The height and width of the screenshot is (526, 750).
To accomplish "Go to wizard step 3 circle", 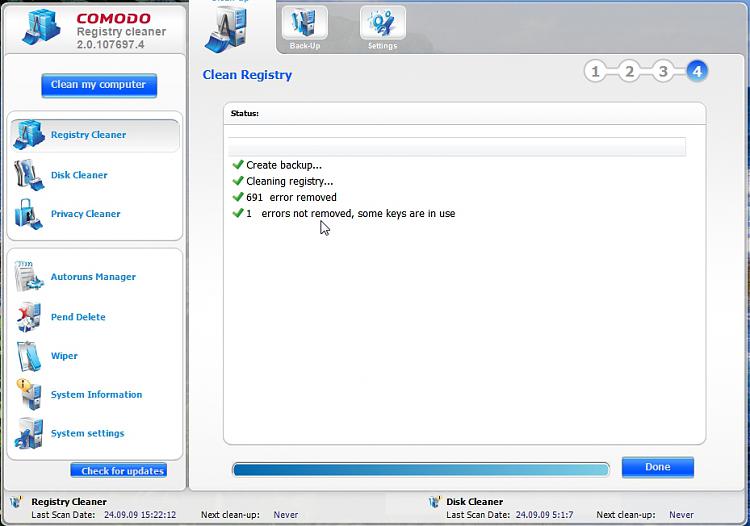I will 663,72.
